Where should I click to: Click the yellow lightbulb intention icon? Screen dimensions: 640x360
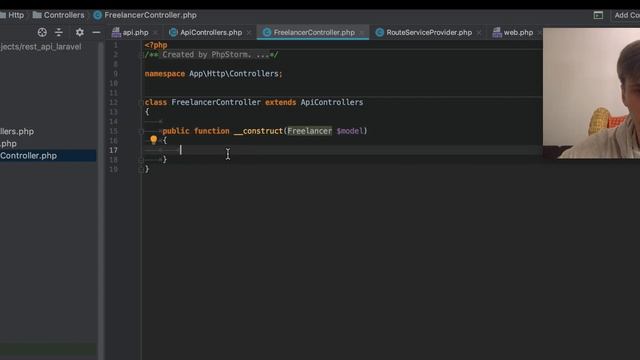[x=153, y=140]
